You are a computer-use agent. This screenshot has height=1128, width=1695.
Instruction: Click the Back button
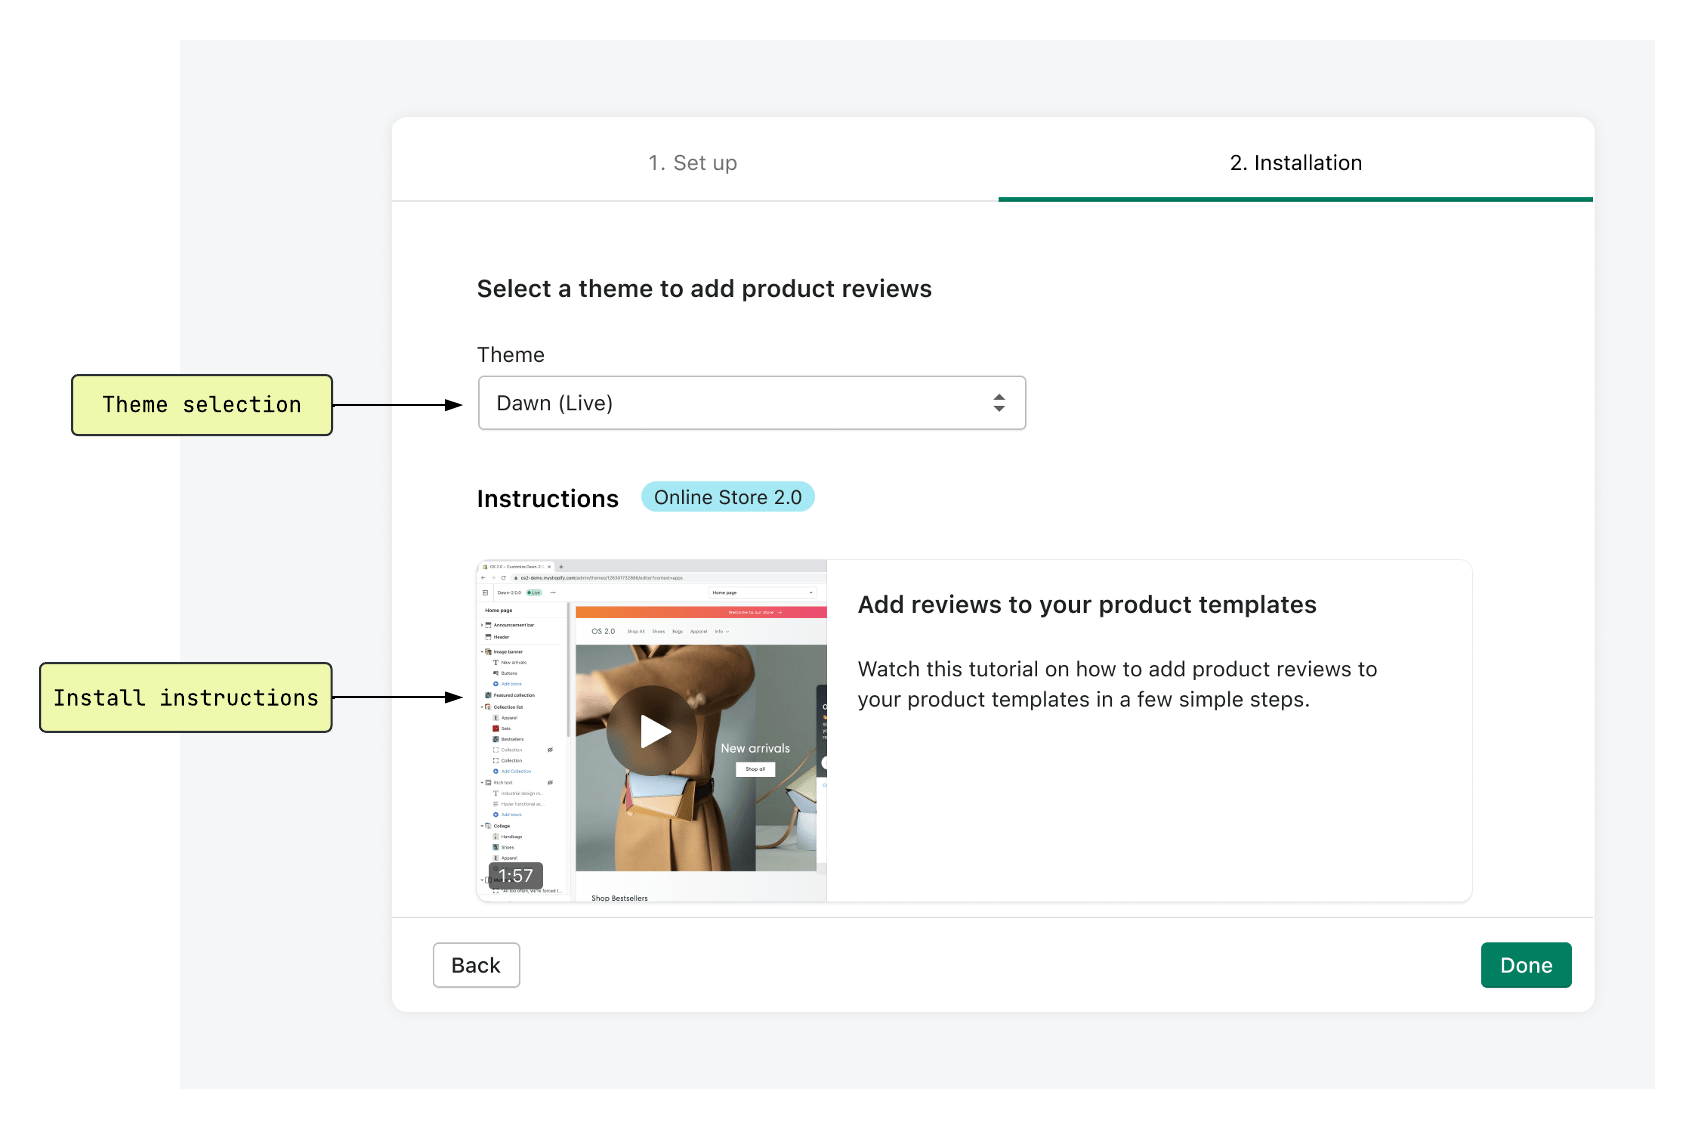pyautogui.click(x=476, y=965)
